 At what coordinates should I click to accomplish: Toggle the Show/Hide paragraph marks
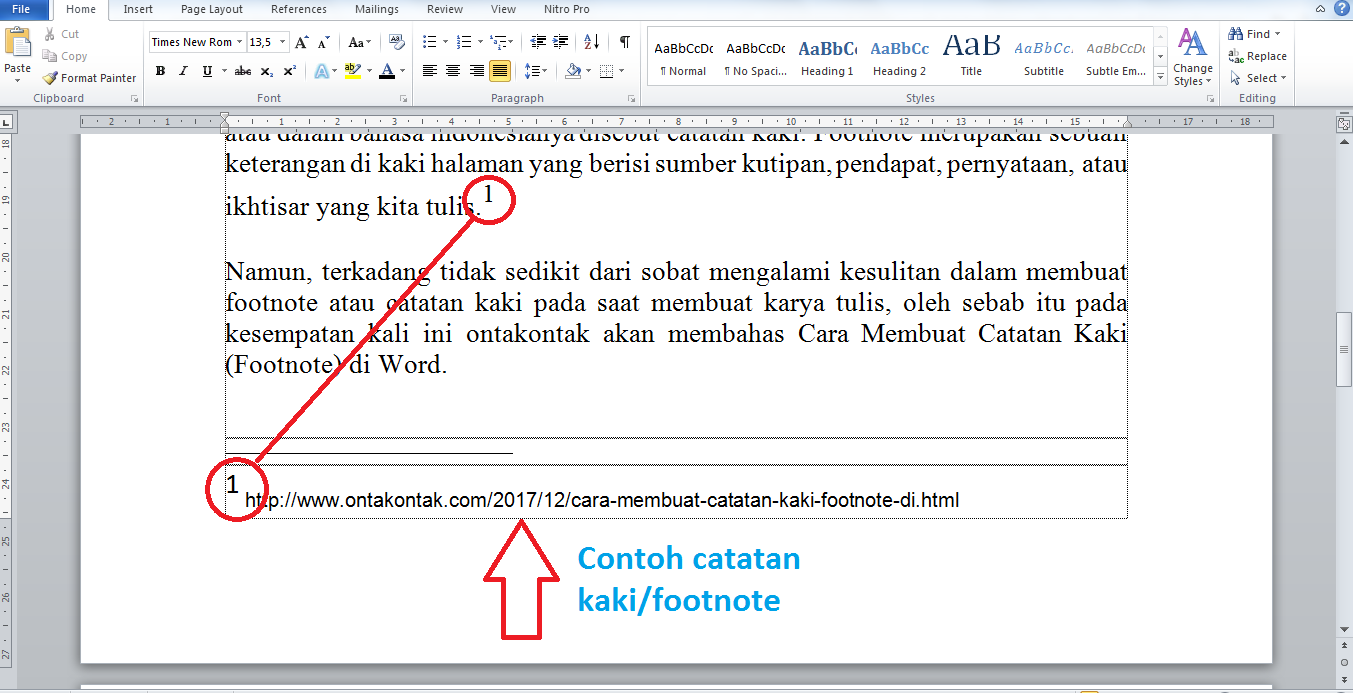click(x=625, y=43)
